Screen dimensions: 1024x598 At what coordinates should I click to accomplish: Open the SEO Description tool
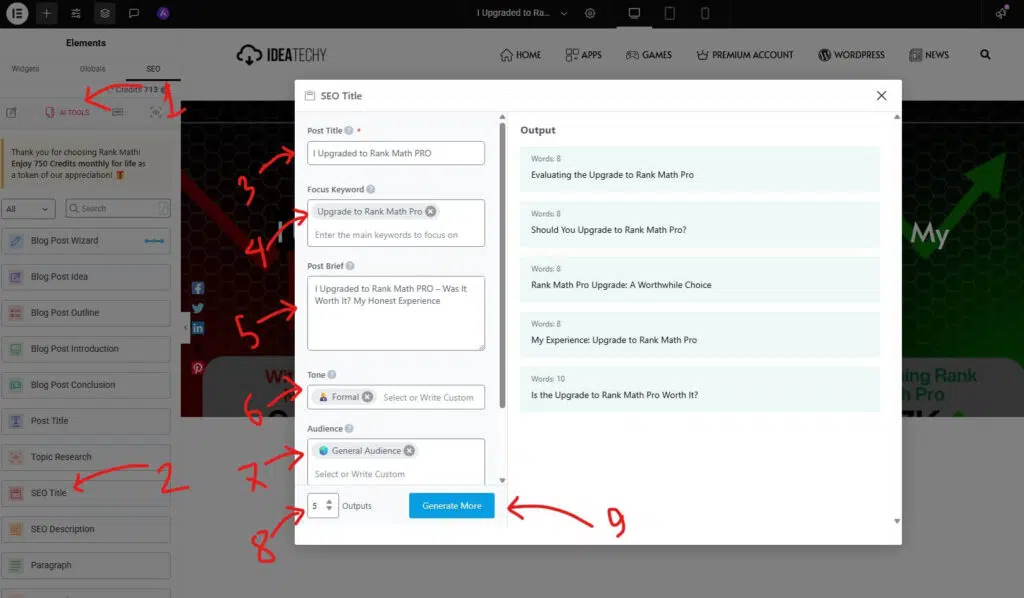[86, 529]
